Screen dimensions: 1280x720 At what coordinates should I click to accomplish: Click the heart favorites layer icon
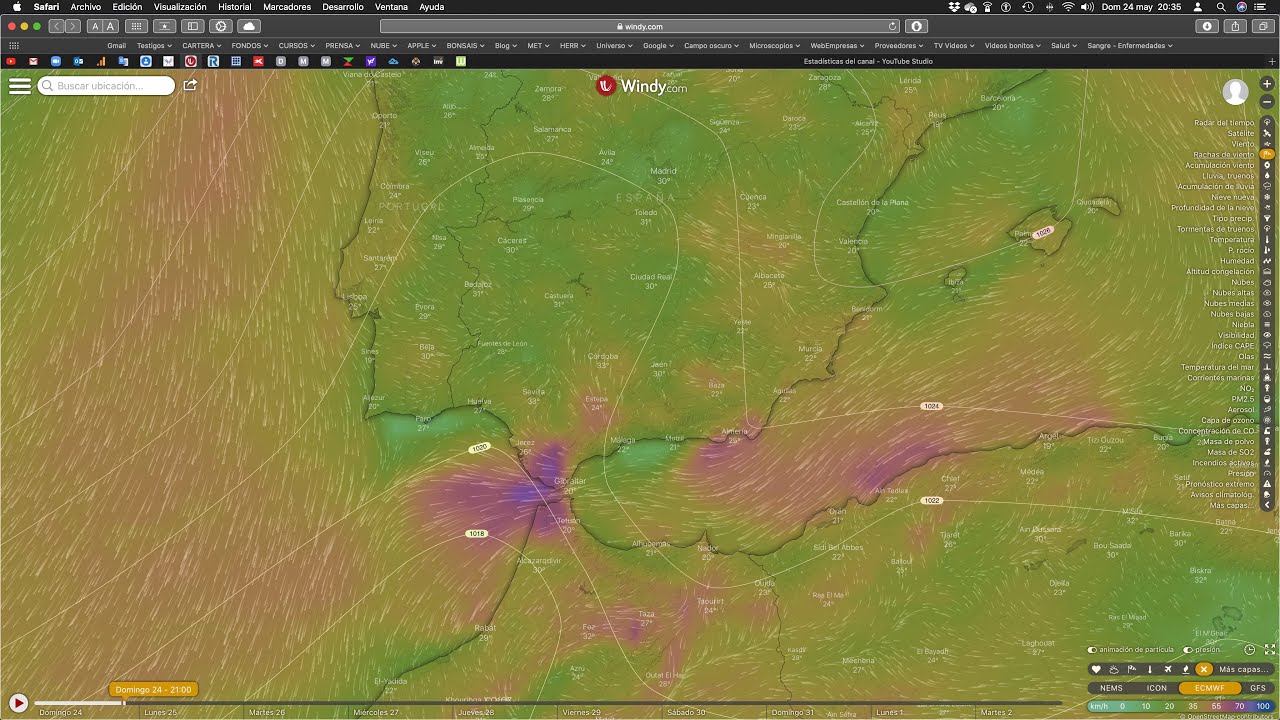coord(1096,669)
